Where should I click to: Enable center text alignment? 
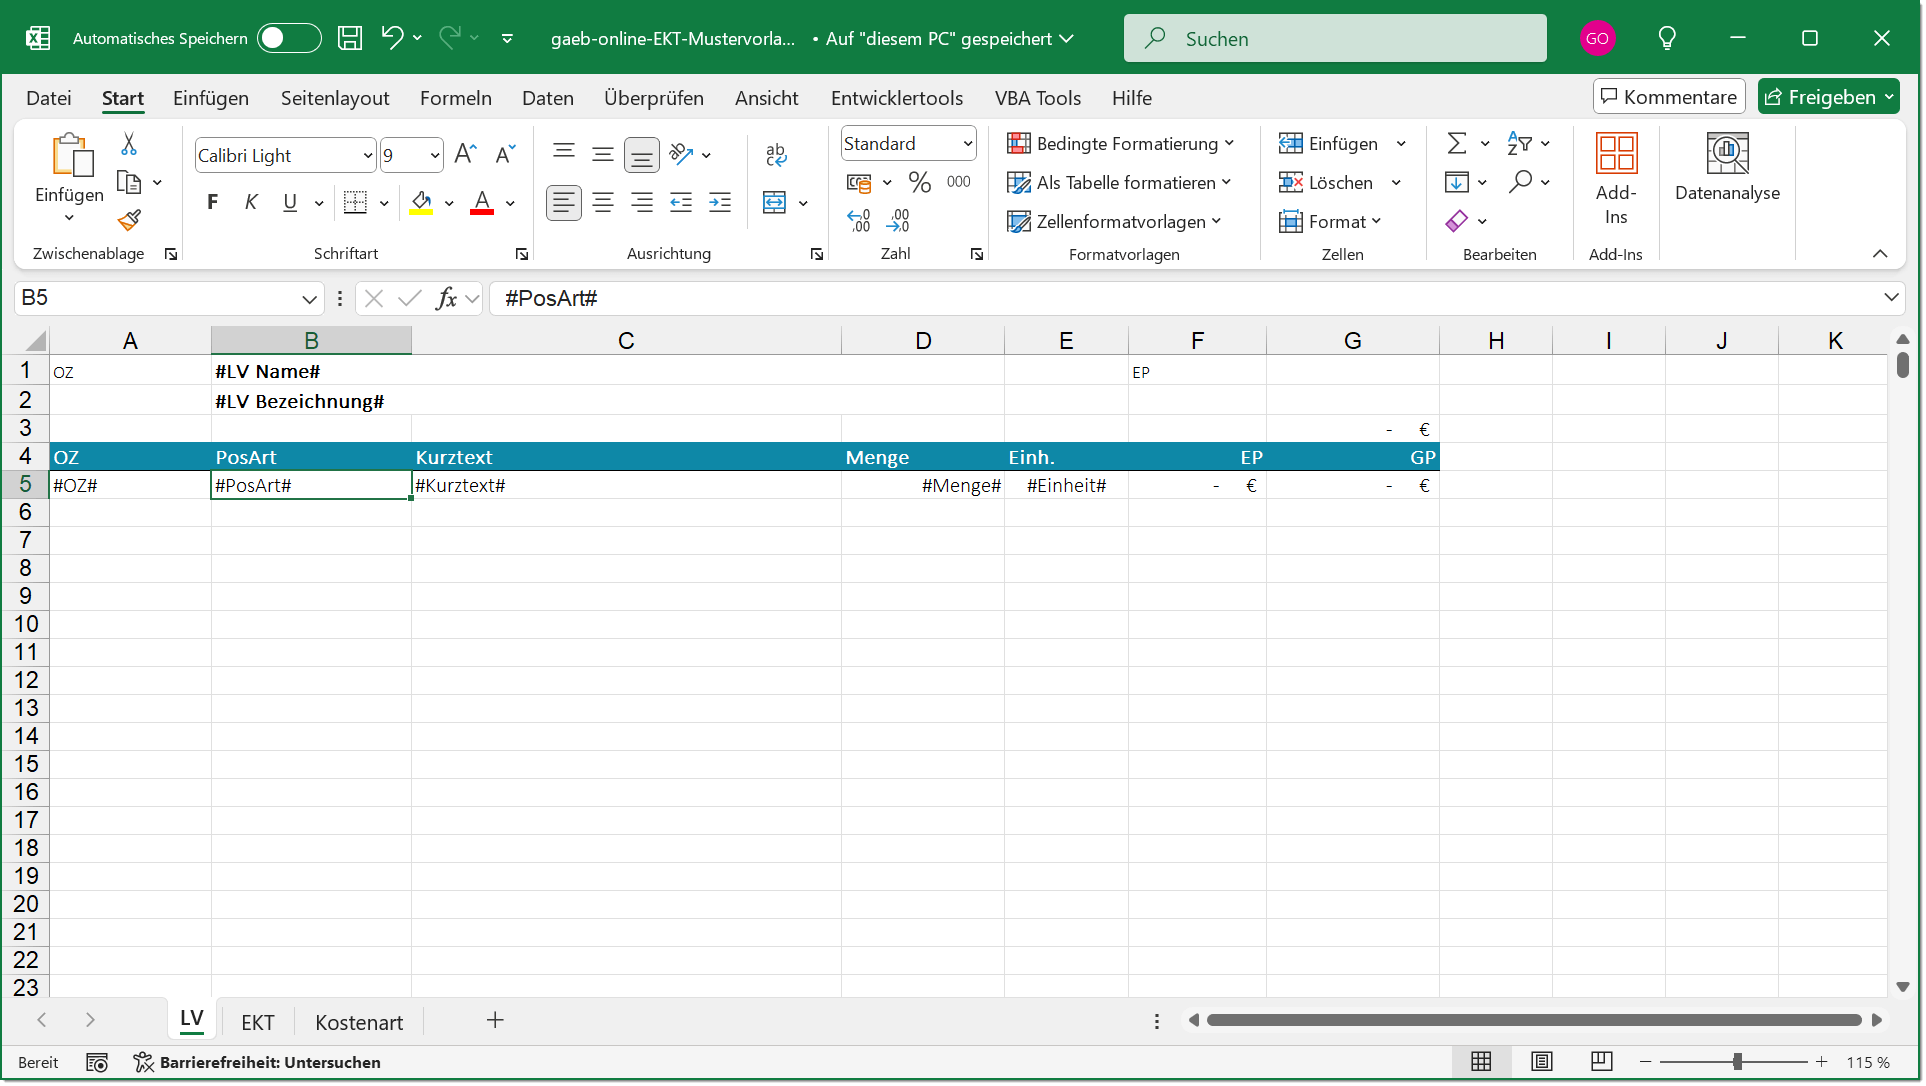point(603,202)
